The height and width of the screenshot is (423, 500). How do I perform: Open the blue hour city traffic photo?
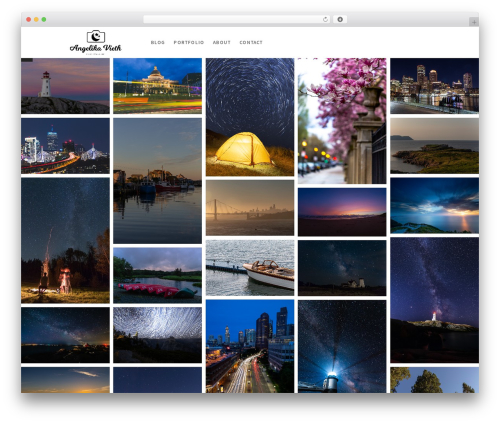tap(250, 346)
